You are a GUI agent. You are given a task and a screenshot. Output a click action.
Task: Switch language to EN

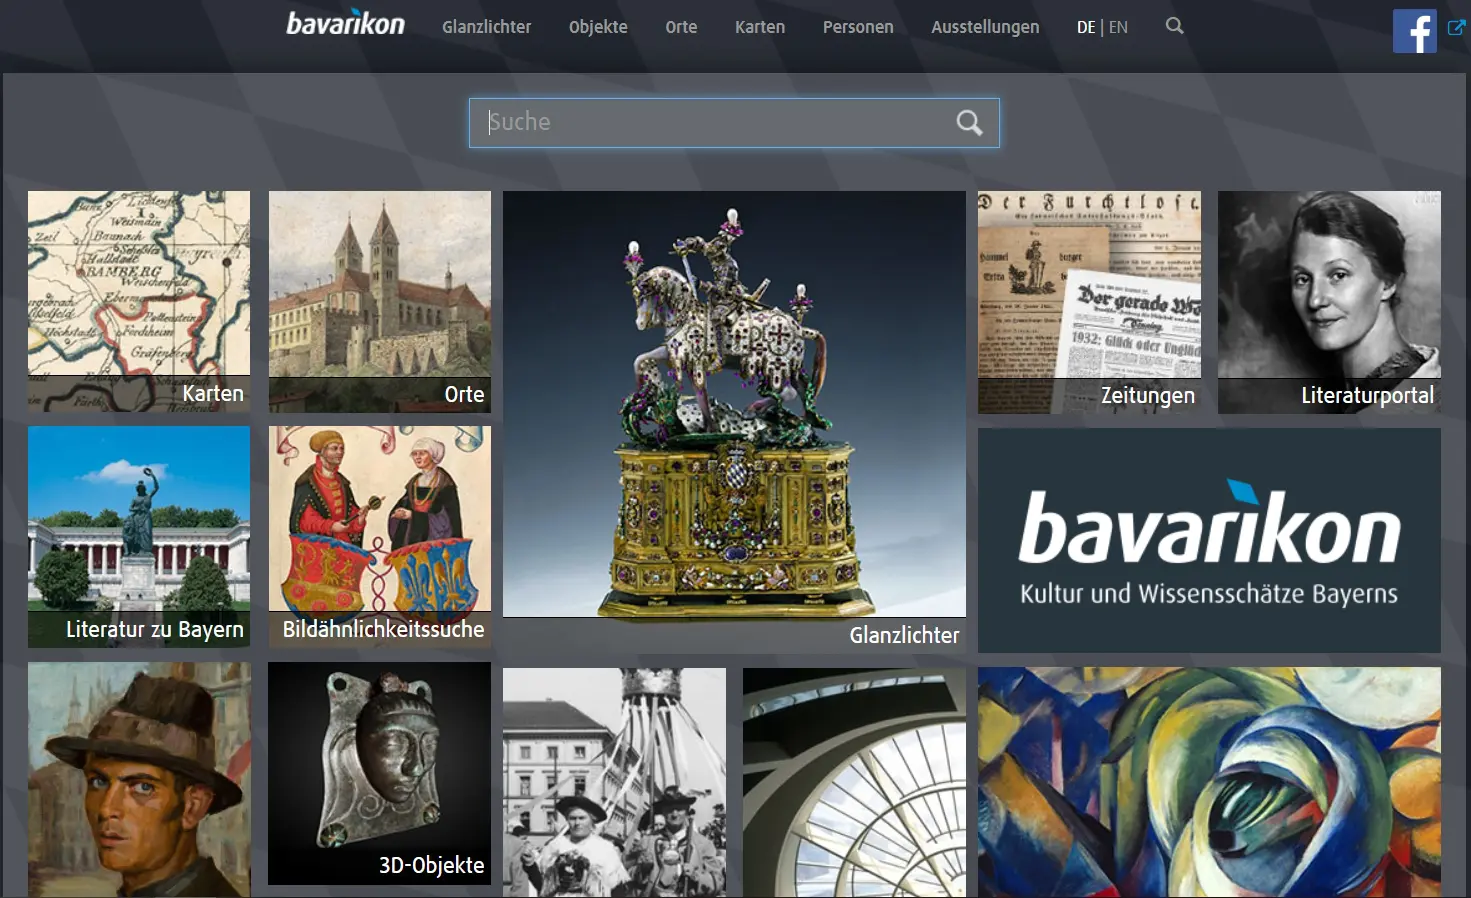coord(1118,27)
